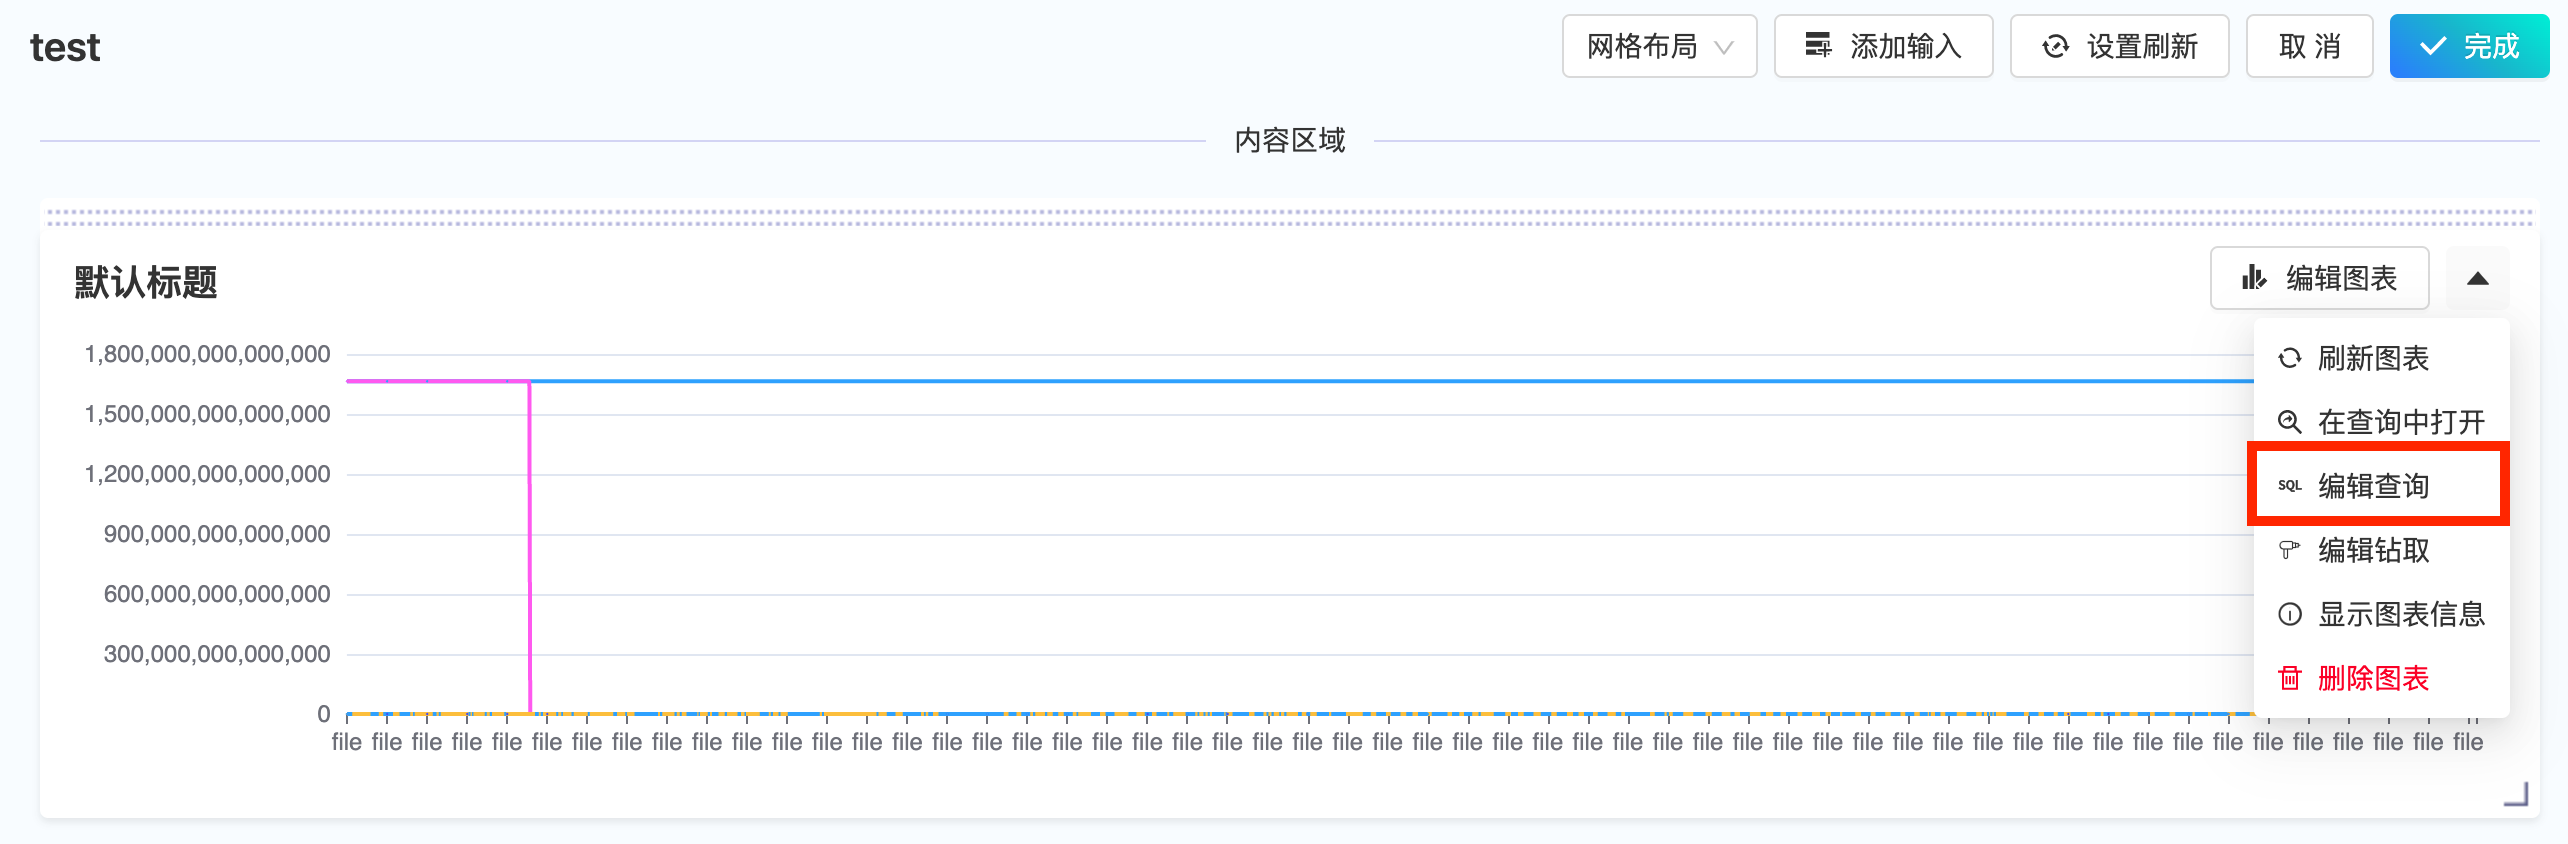Click the info icon beside 显示图表信息
The width and height of the screenshot is (2568, 844).
[x=2289, y=614]
